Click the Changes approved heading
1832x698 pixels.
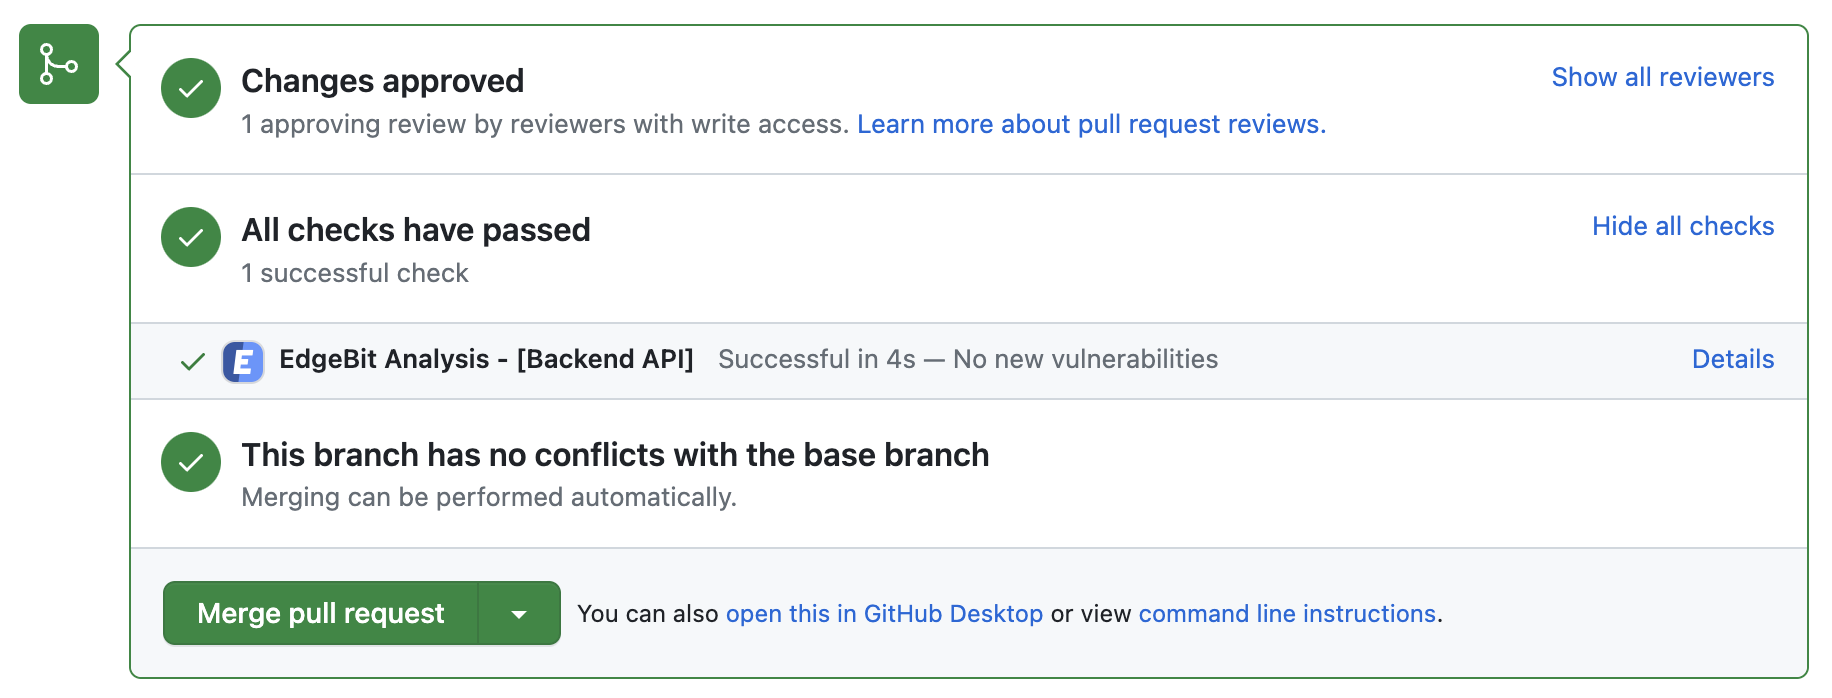coord(383,81)
